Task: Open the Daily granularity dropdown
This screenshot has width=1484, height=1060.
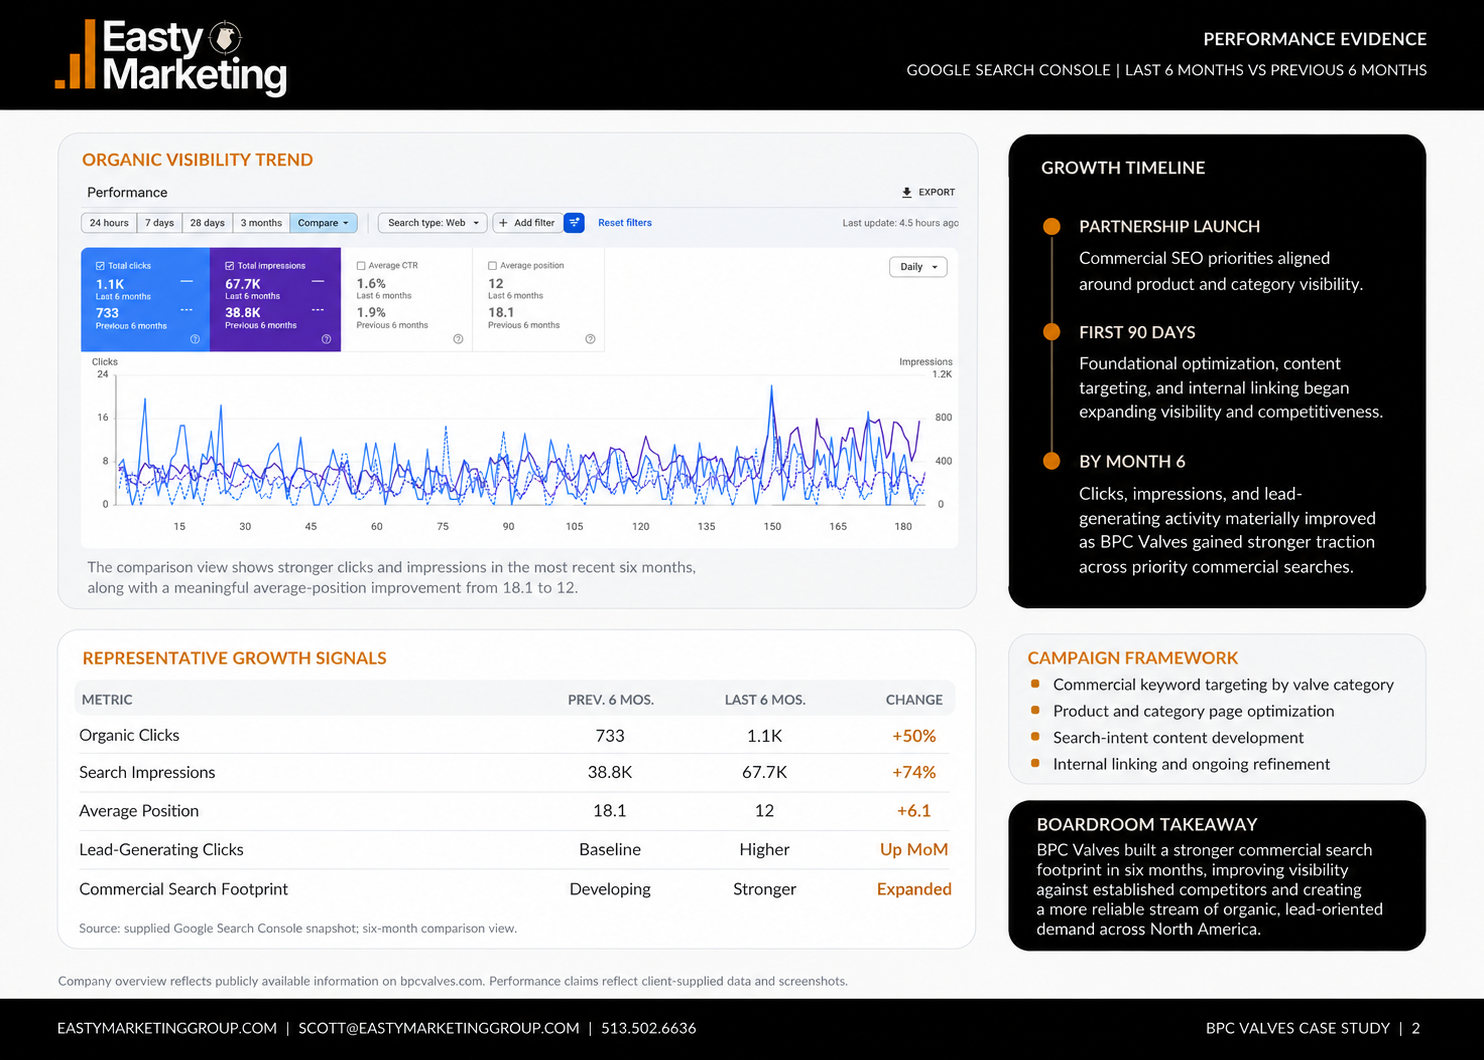Action: coord(918,267)
